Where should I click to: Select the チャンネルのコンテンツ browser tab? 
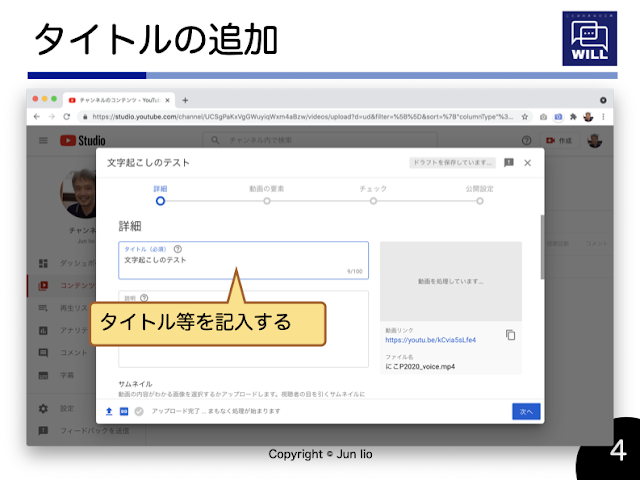coord(120,100)
